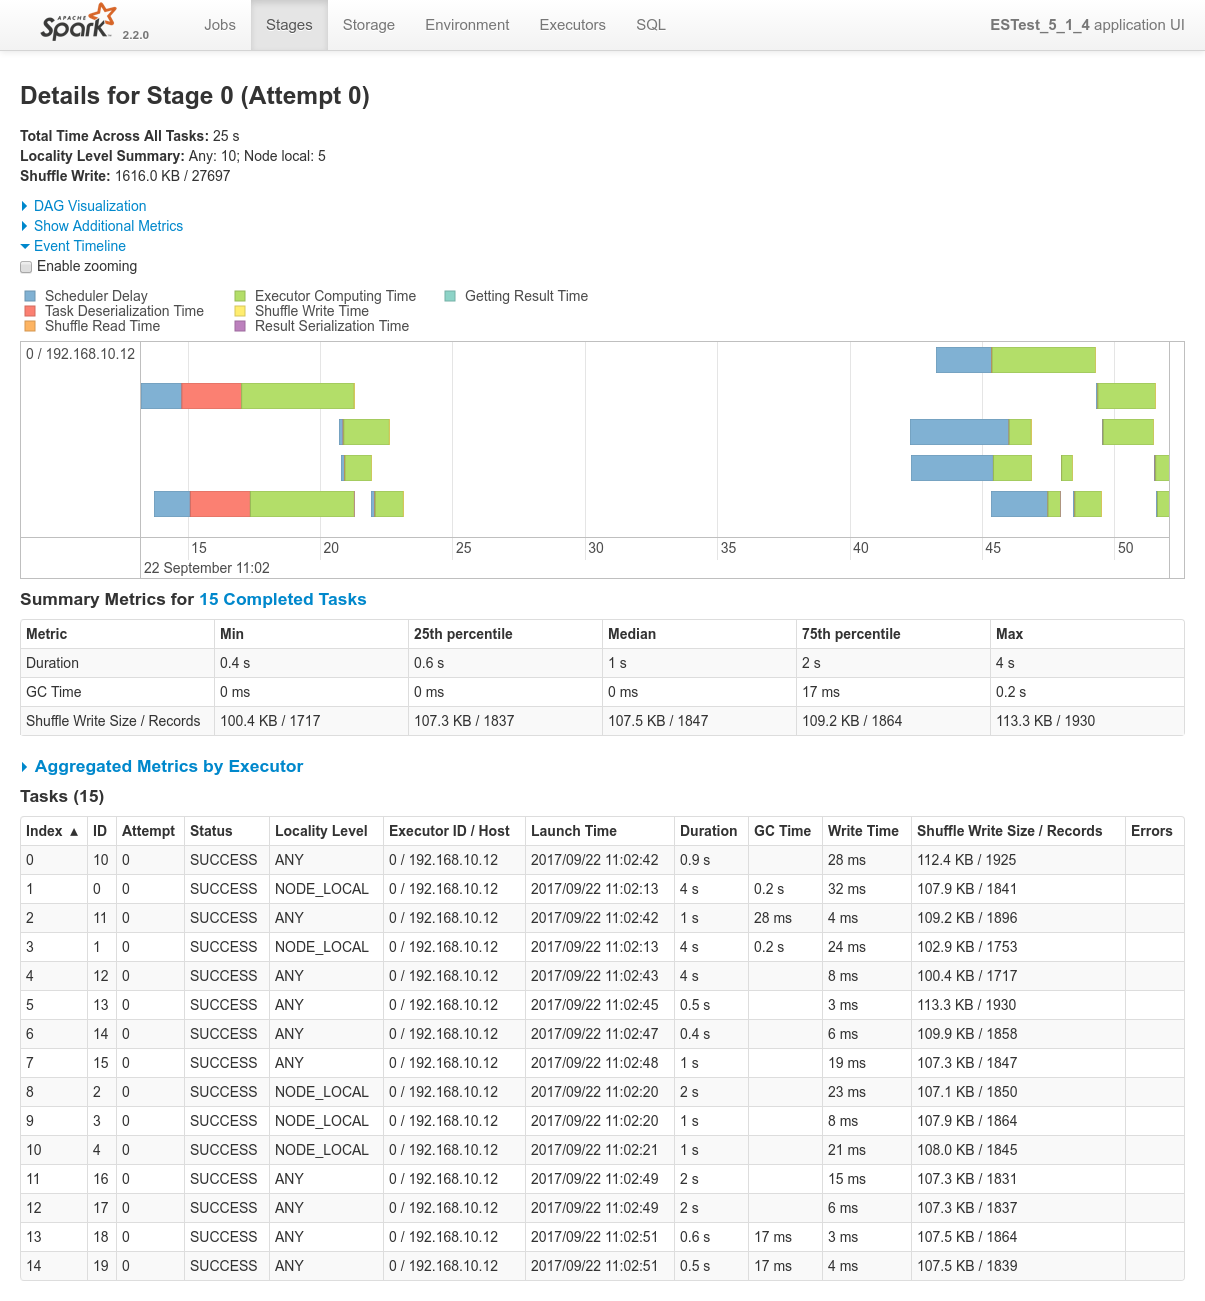Screen dimensions: 1205x1301
Task: Click the Index column sort arrow
Action: click(74, 832)
